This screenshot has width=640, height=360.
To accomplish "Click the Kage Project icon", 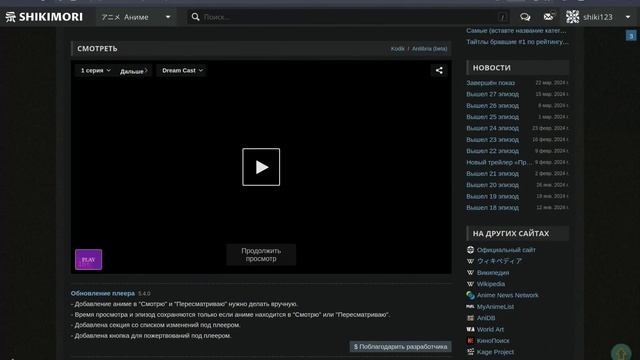I will 470,352.
